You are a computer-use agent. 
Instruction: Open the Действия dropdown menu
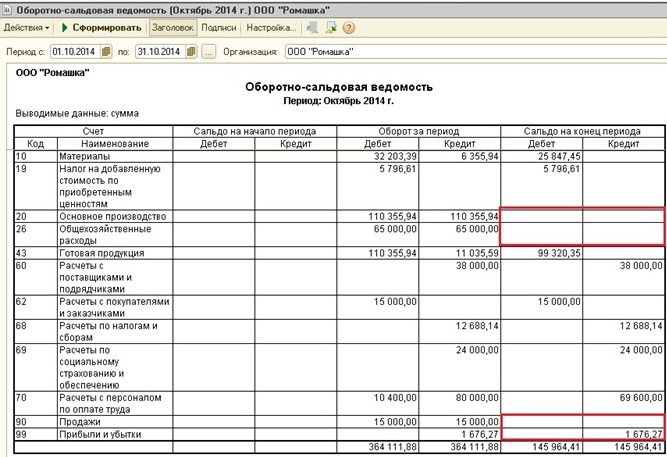[26, 28]
